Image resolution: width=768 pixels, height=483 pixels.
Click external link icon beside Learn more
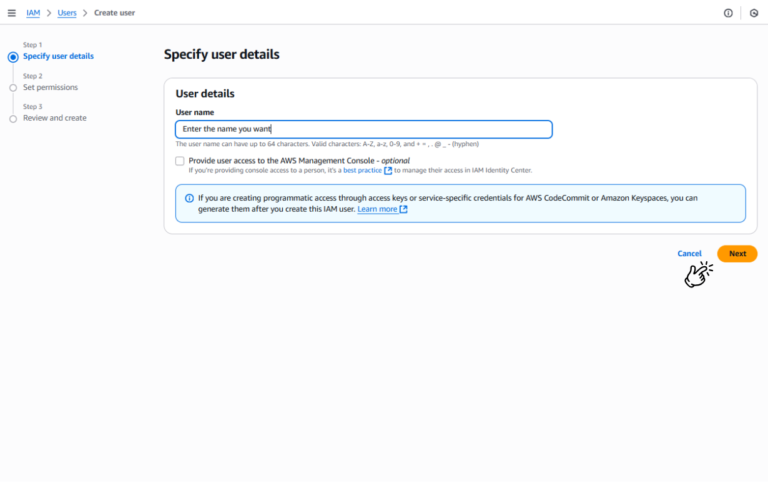tap(403, 210)
